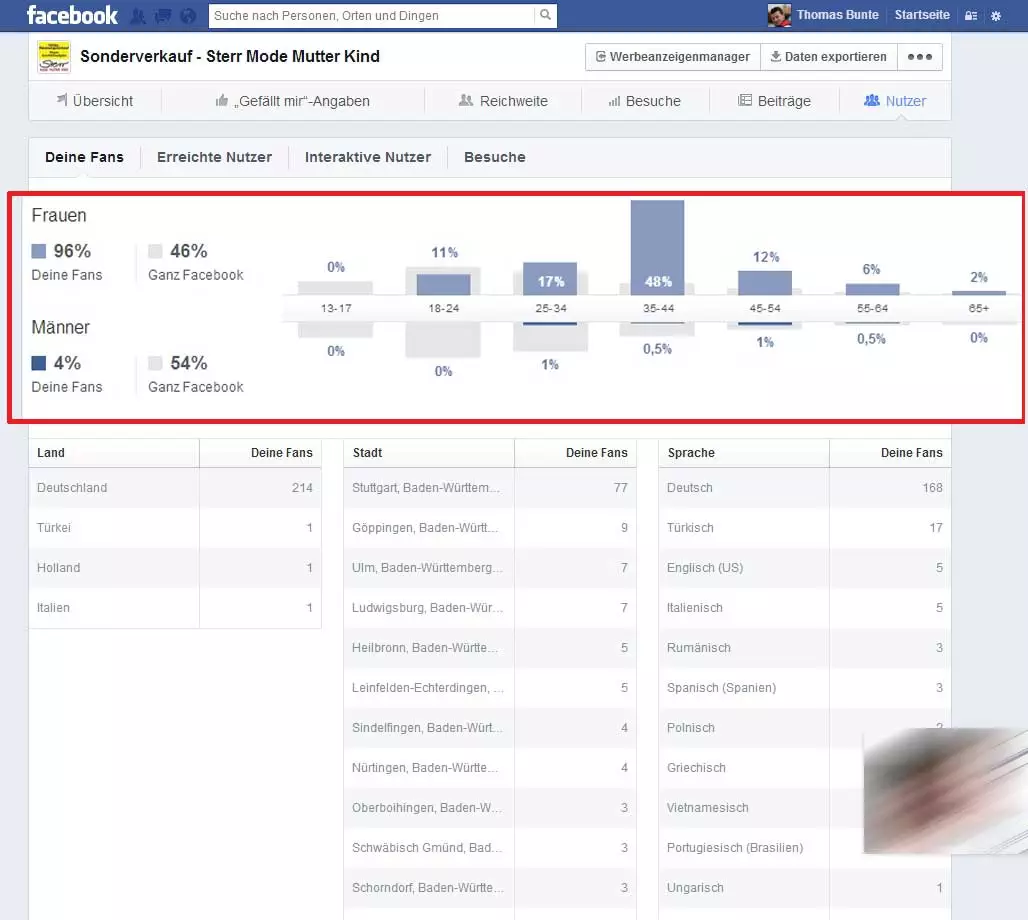This screenshot has height=920, width=1028.
Task: Click the women bar for ages 45-54
Action: click(765, 283)
